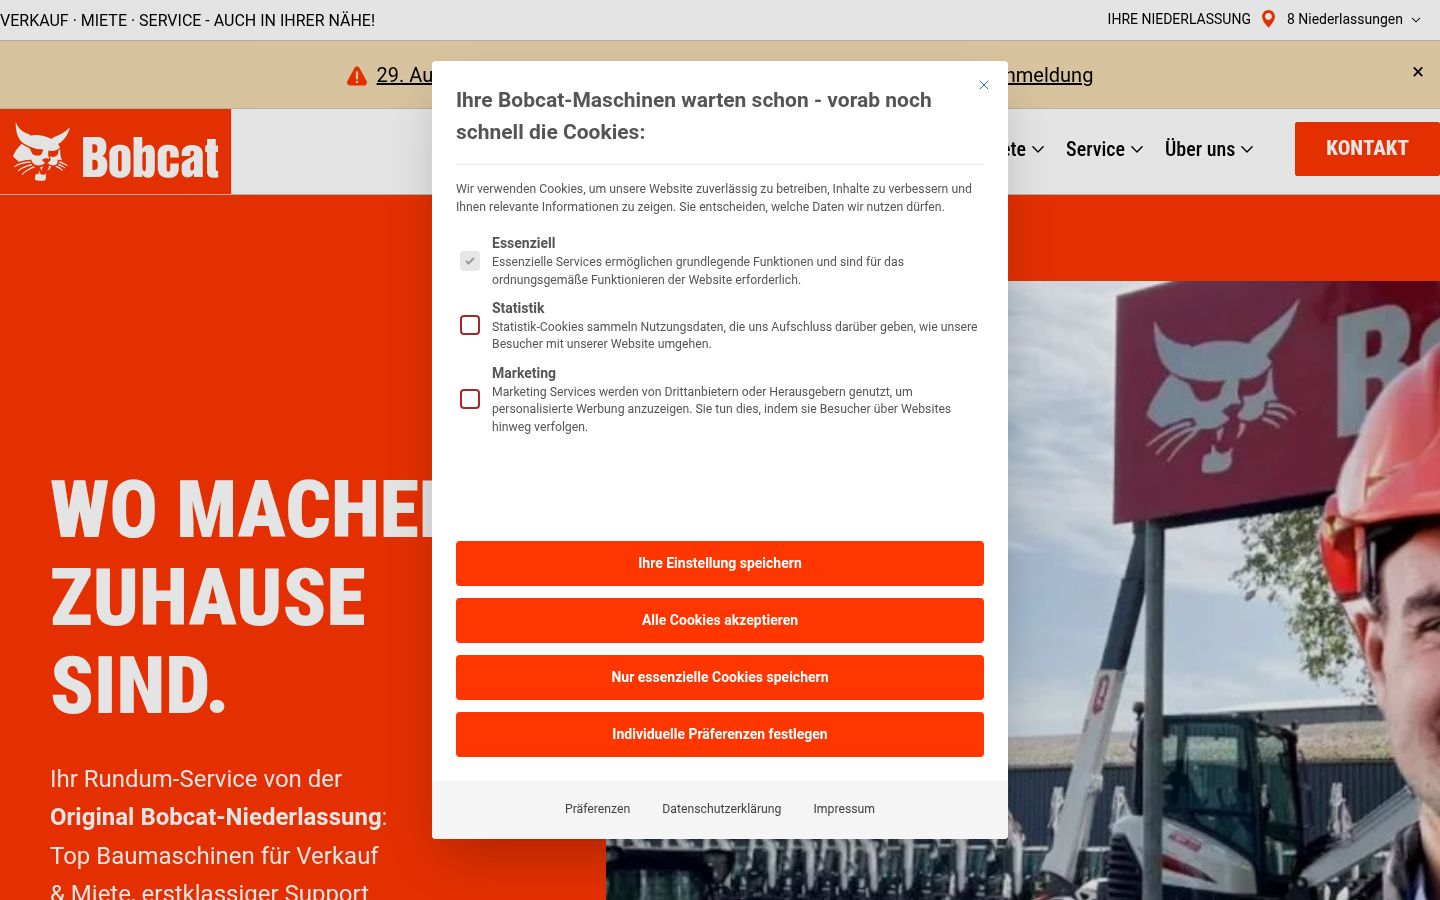This screenshot has width=1440, height=900.
Task: Click the Bobcat logo
Action: pos(116,152)
